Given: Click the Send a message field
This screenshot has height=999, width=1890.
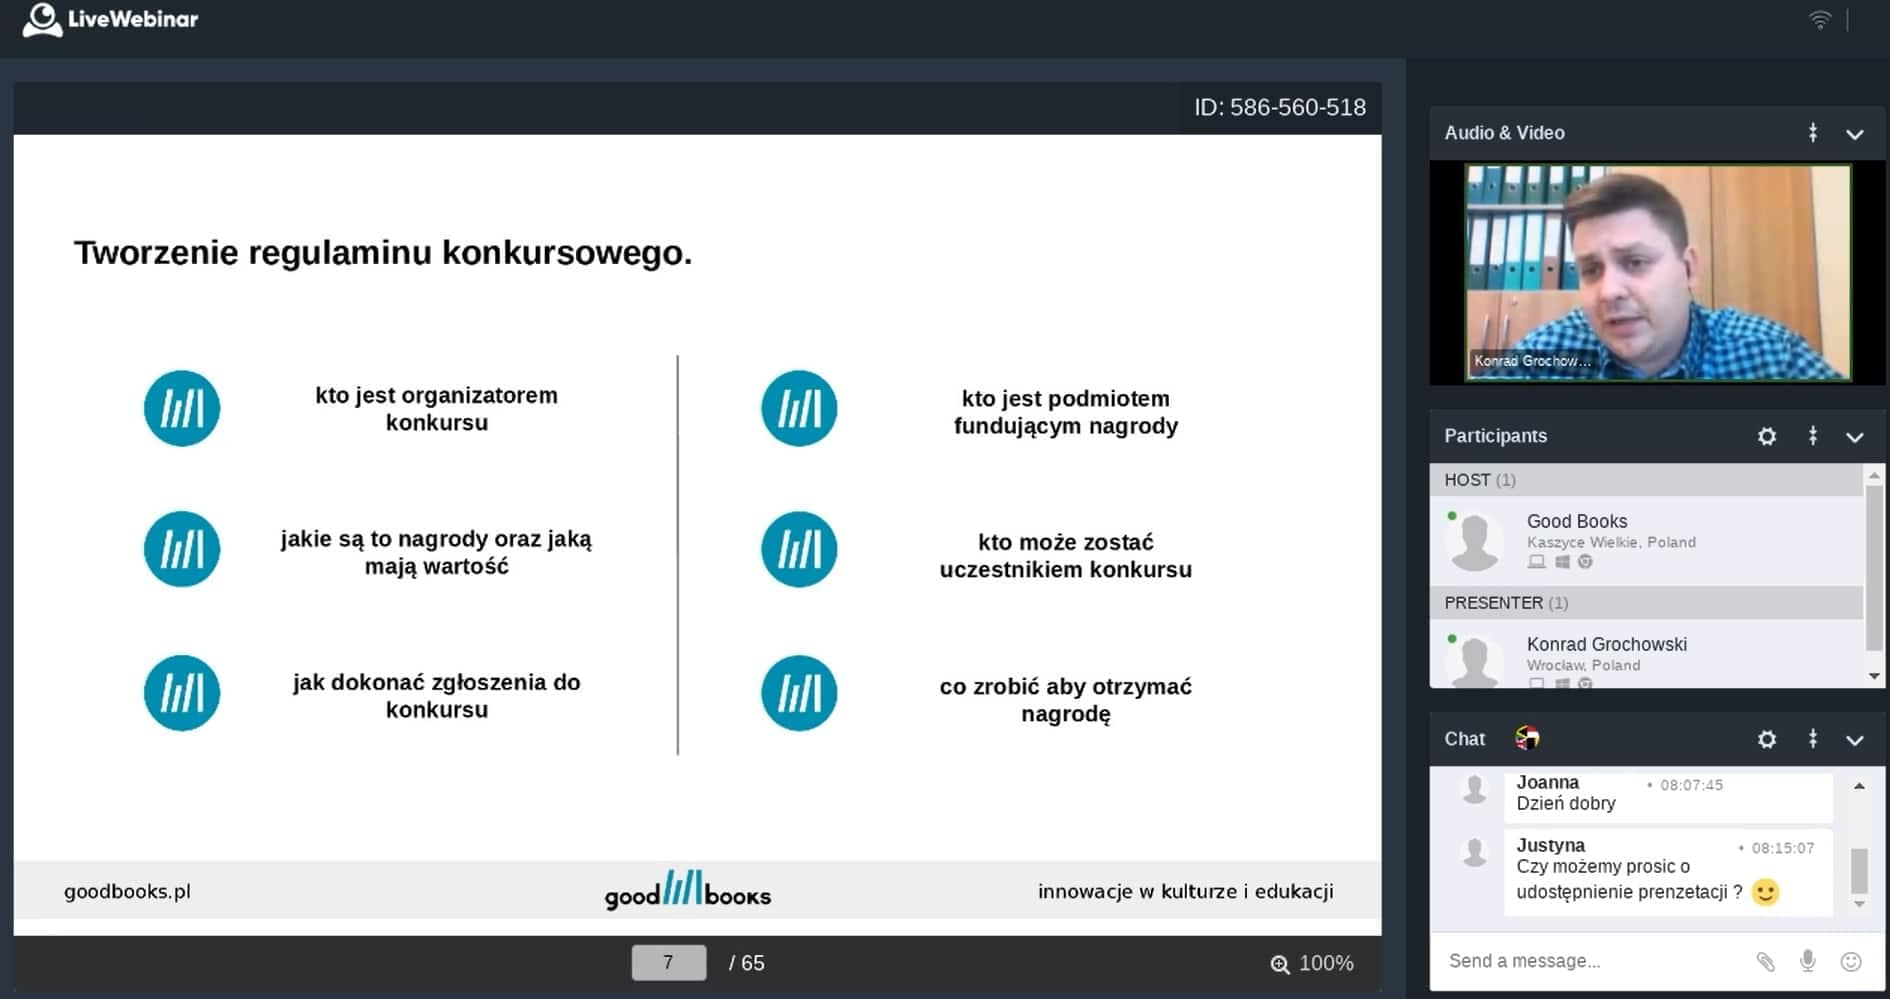Looking at the screenshot, I should pos(1590,961).
